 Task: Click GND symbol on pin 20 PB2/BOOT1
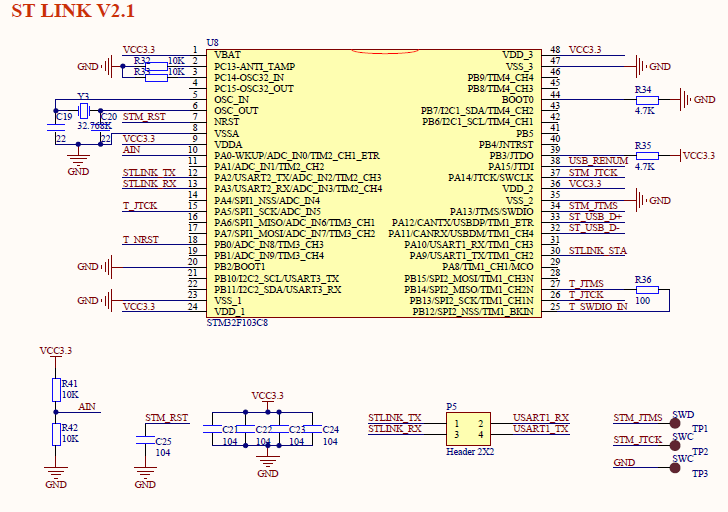[x=108, y=267]
